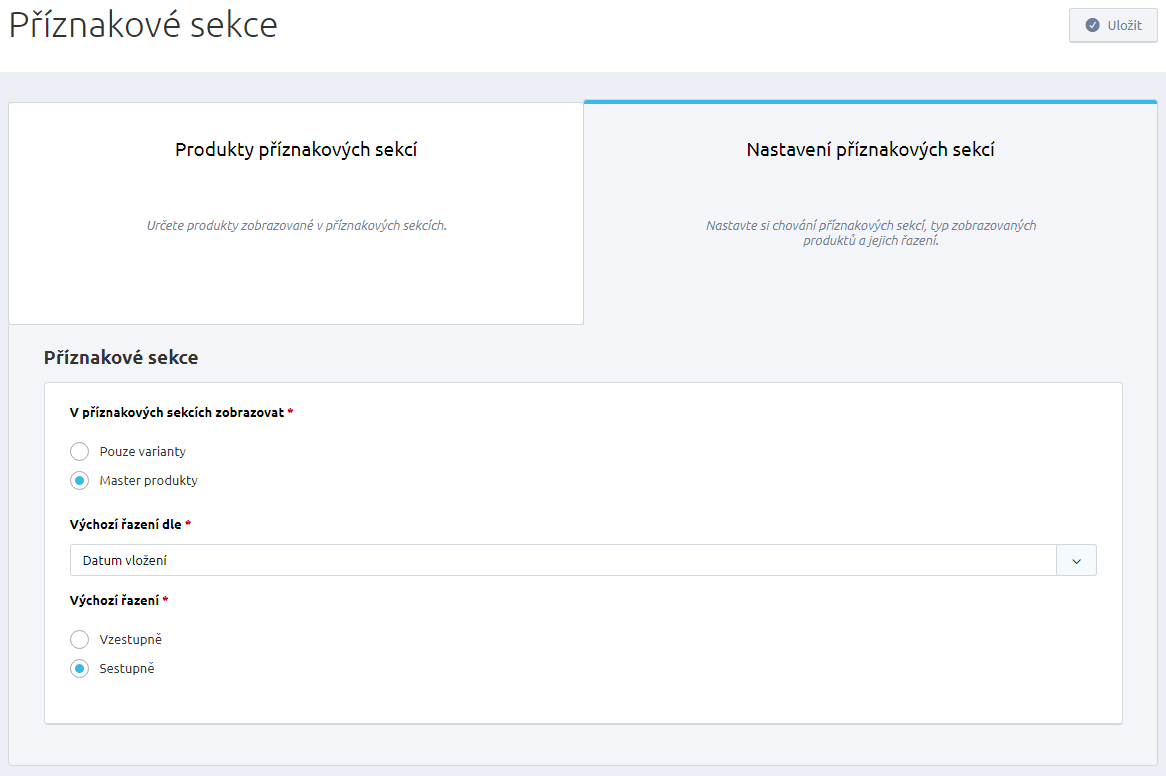Click the Příznakové sekce page title

click(143, 25)
